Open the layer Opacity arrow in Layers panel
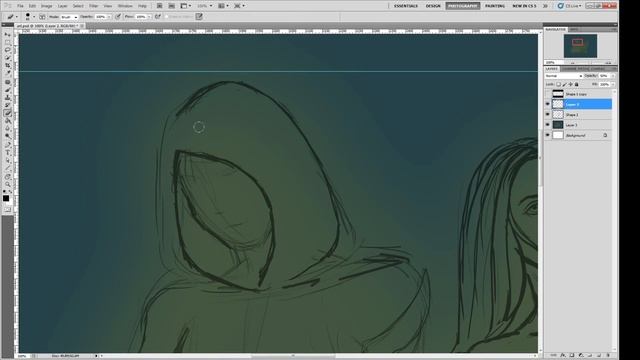Image resolution: width=640 pixels, height=360 pixels. tap(613, 76)
